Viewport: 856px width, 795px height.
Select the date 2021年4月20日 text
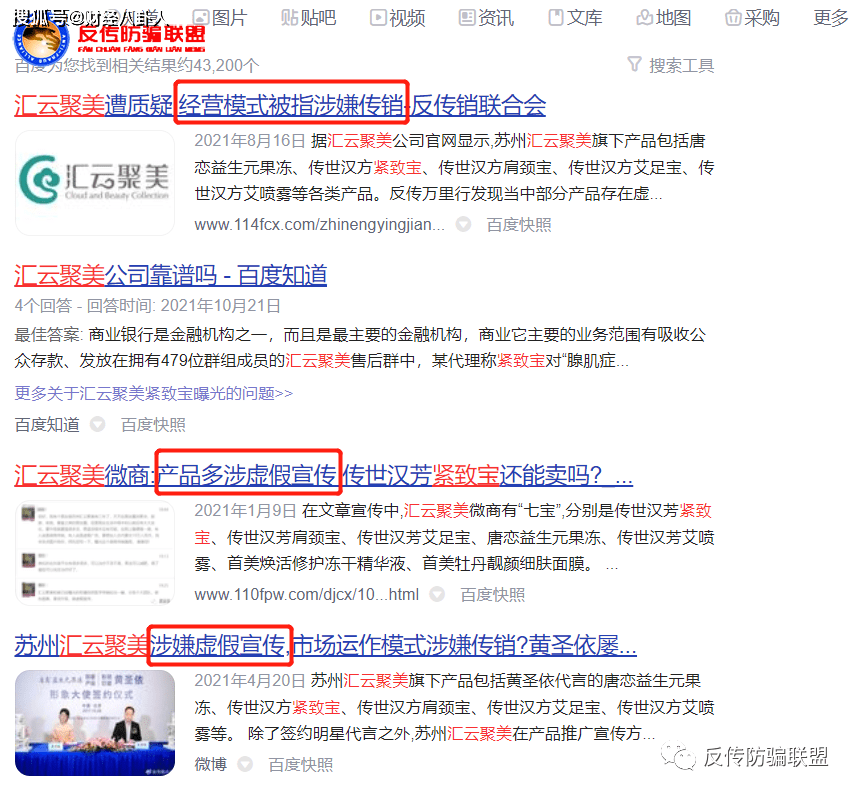(x=249, y=680)
